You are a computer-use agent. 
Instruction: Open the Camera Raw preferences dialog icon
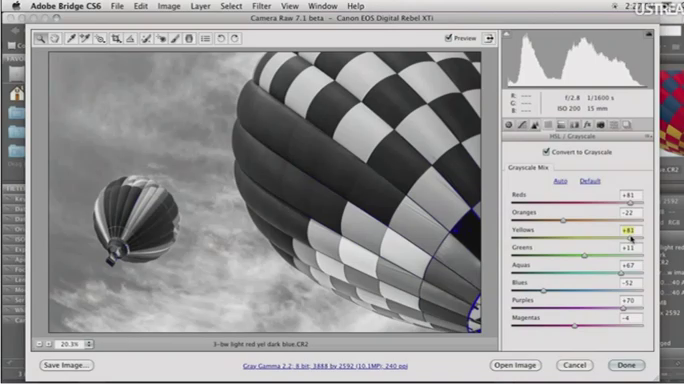pos(205,38)
